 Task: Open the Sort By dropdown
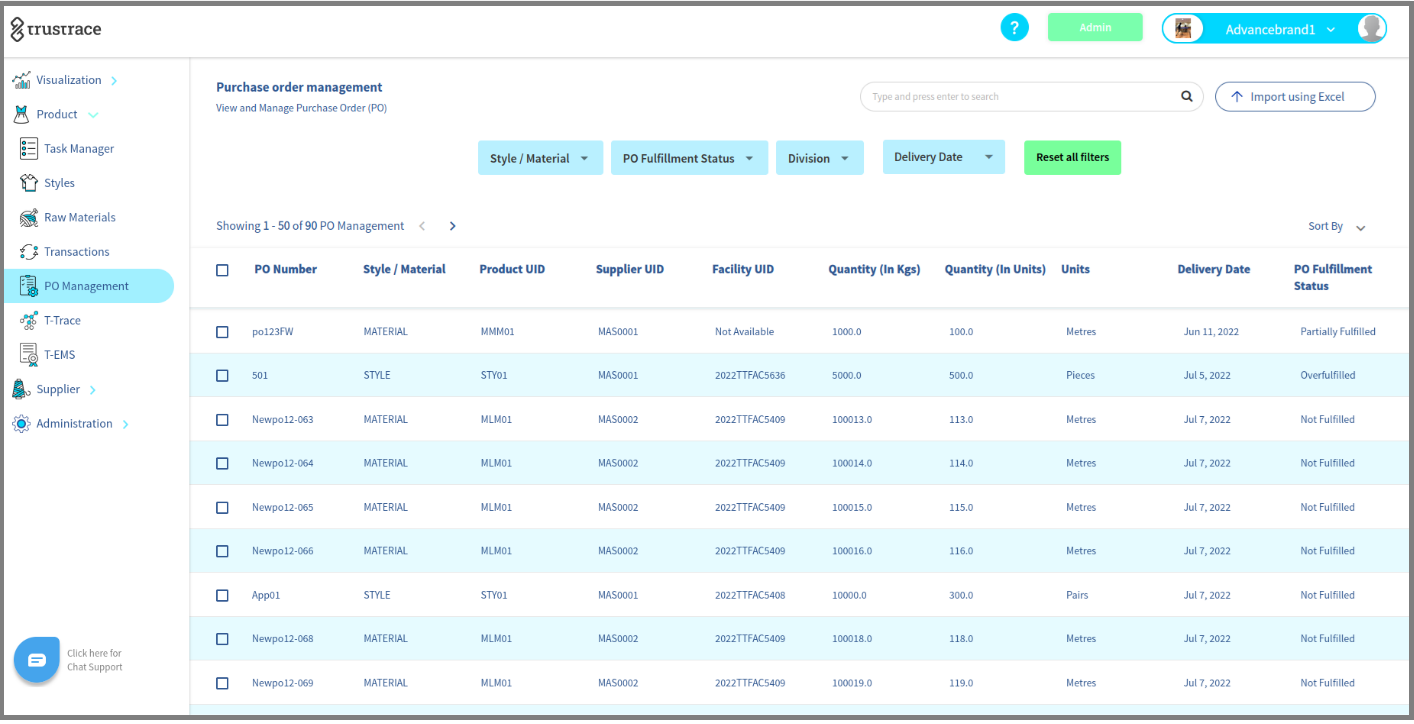pos(1337,227)
